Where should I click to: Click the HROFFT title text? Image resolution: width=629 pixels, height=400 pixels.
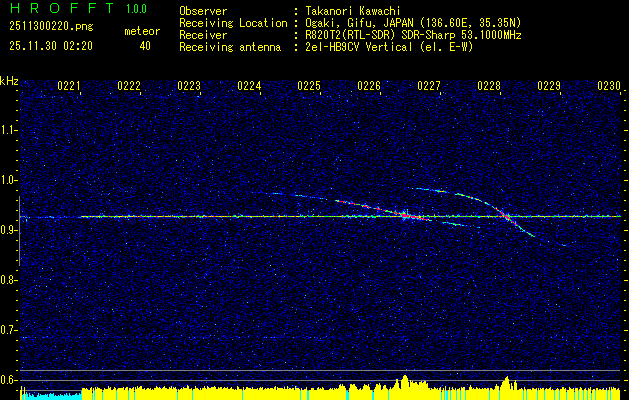coord(63,8)
